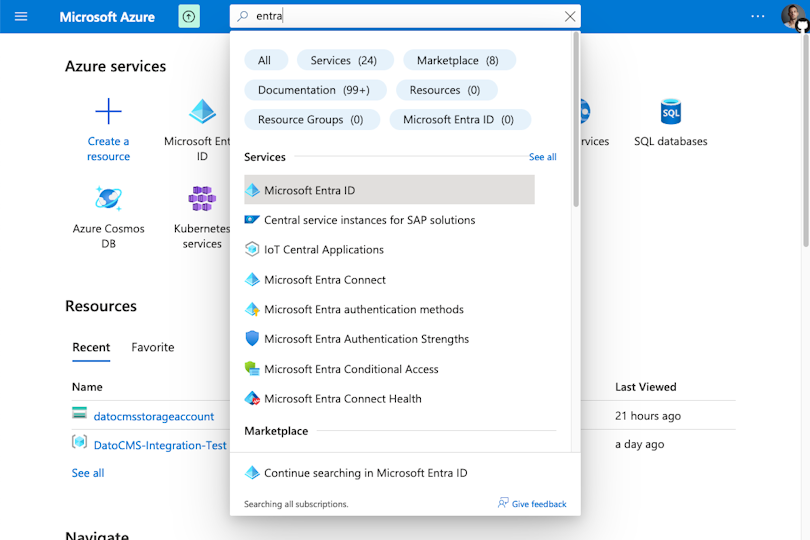
Task: Click the Name column header
Action: (87, 387)
